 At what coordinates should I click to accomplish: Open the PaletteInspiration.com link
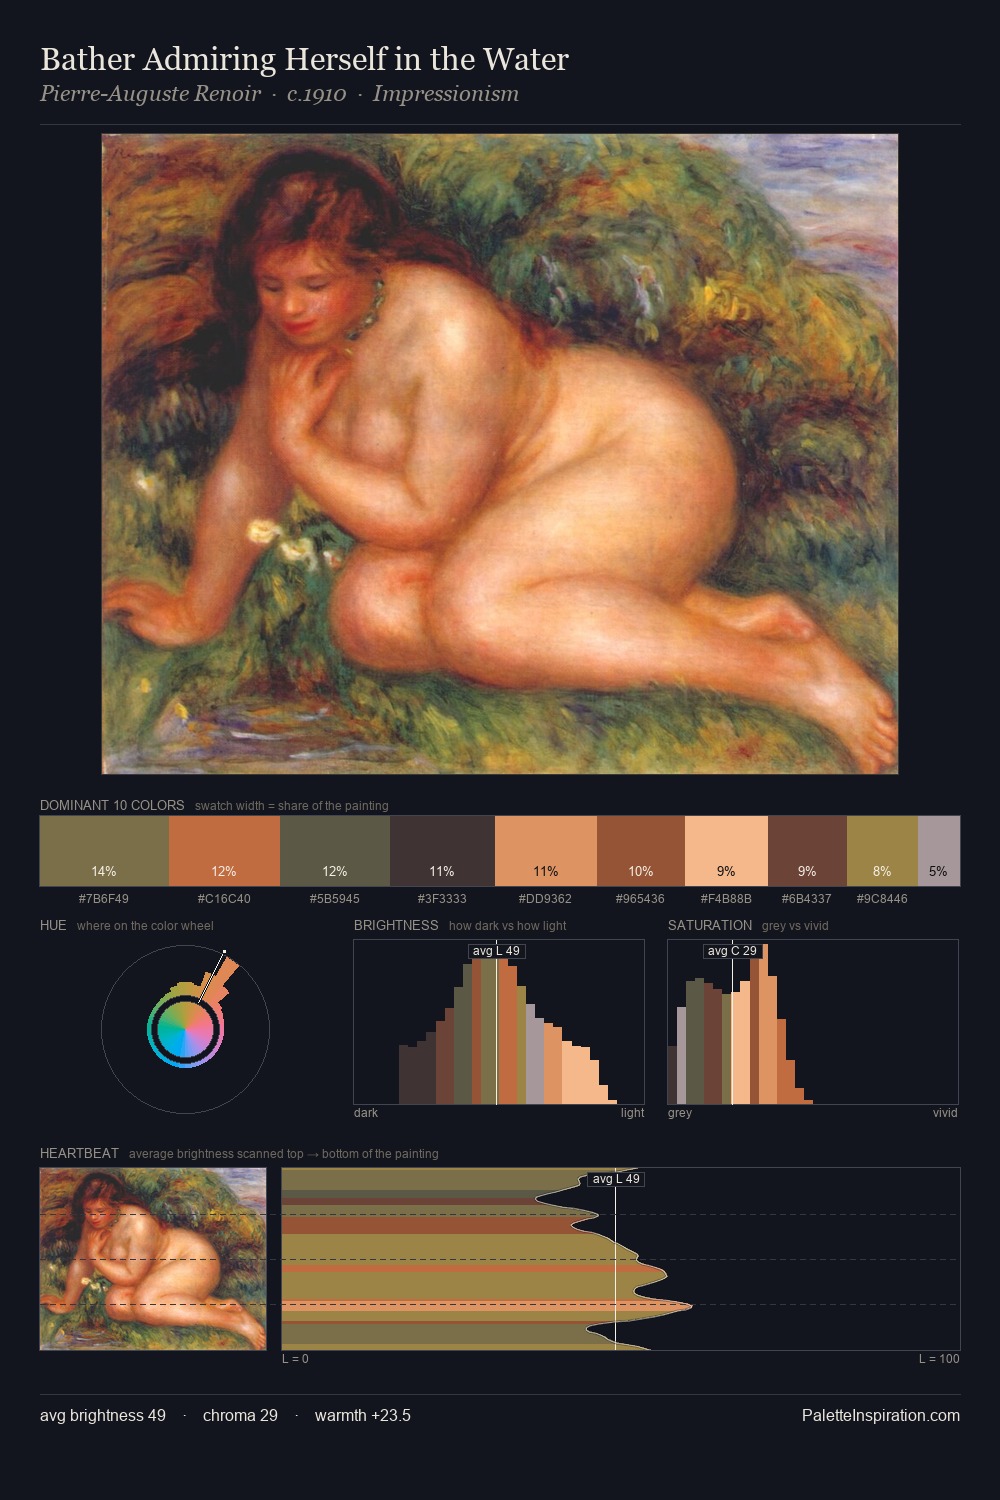tap(881, 1415)
